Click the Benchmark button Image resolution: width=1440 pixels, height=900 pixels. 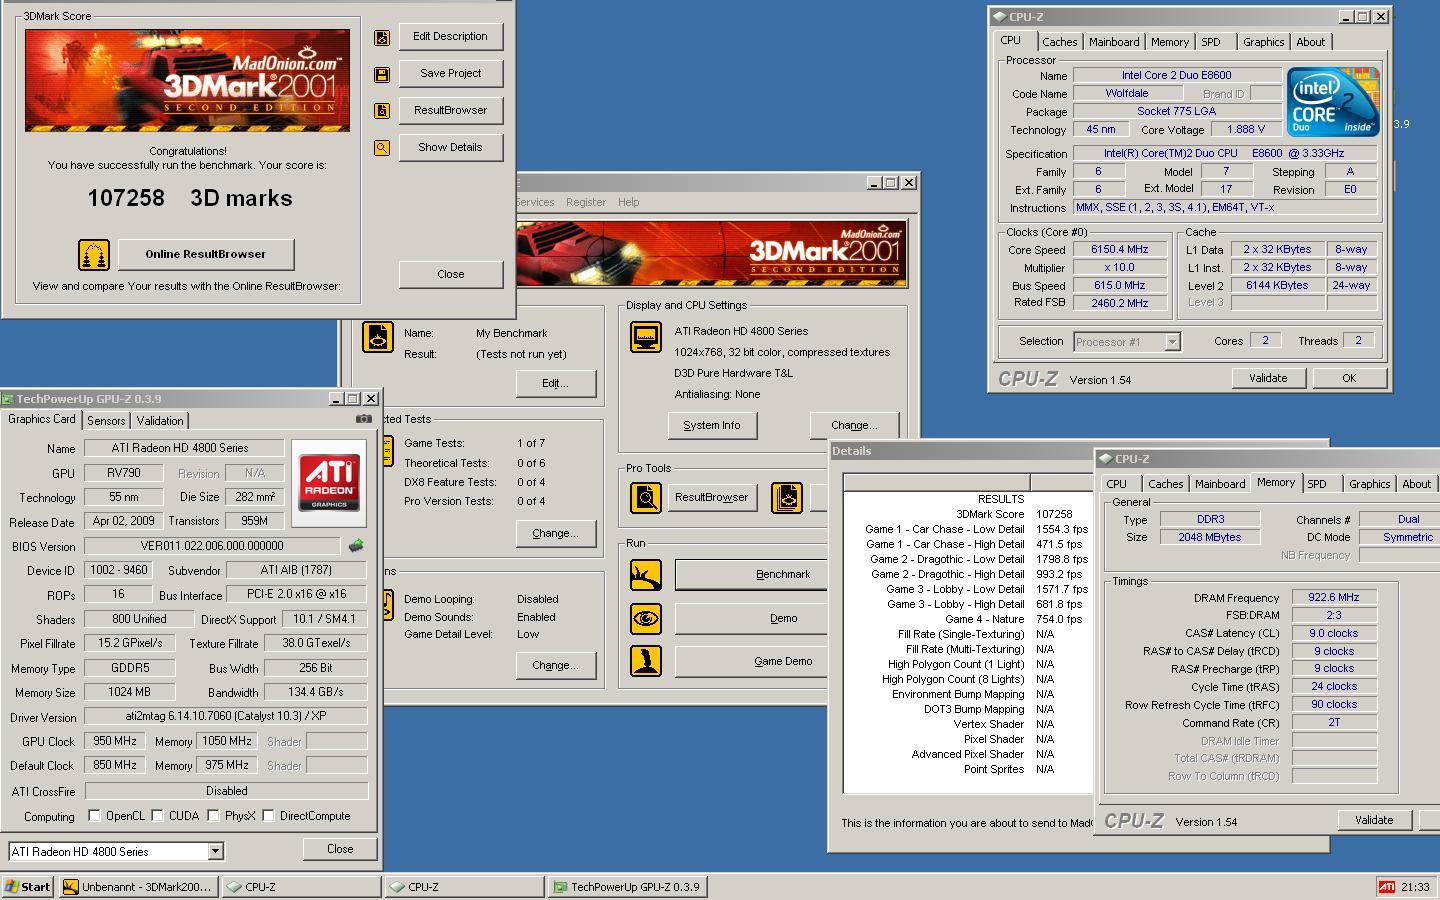[751, 575]
